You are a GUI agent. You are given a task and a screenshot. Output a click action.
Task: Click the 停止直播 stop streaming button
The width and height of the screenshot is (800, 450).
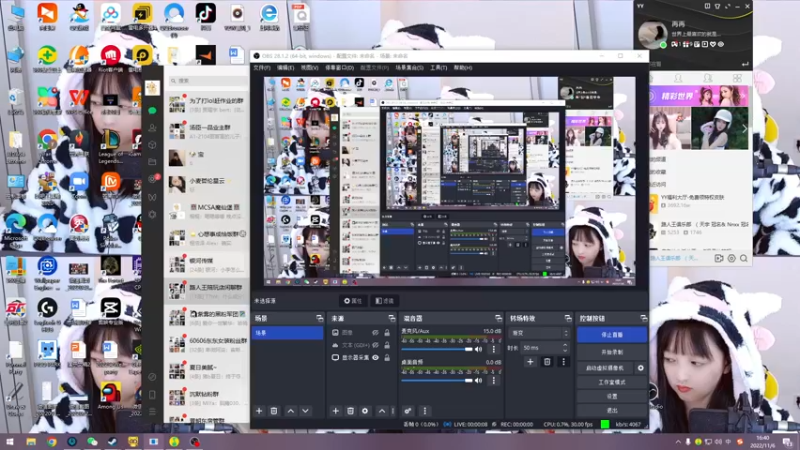[x=612, y=335]
